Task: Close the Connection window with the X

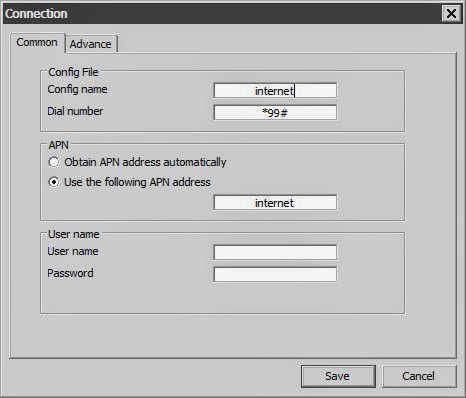Action: point(451,14)
